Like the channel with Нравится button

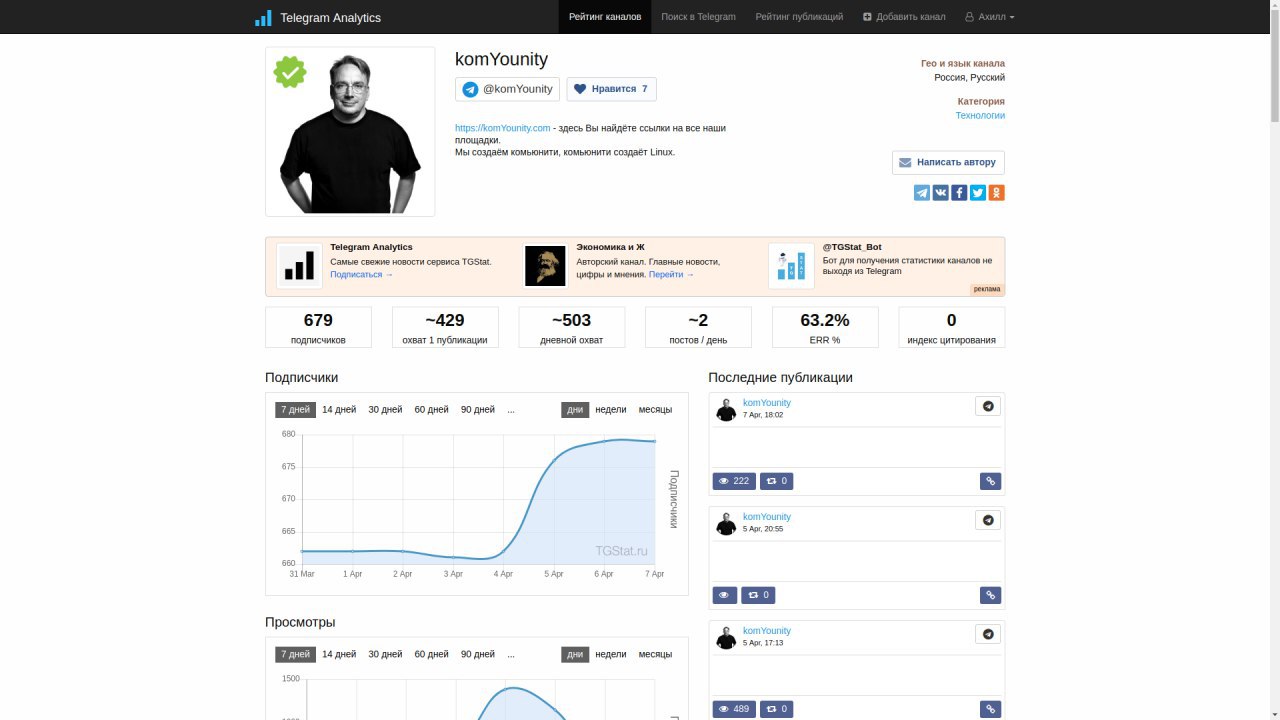pos(611,89)
